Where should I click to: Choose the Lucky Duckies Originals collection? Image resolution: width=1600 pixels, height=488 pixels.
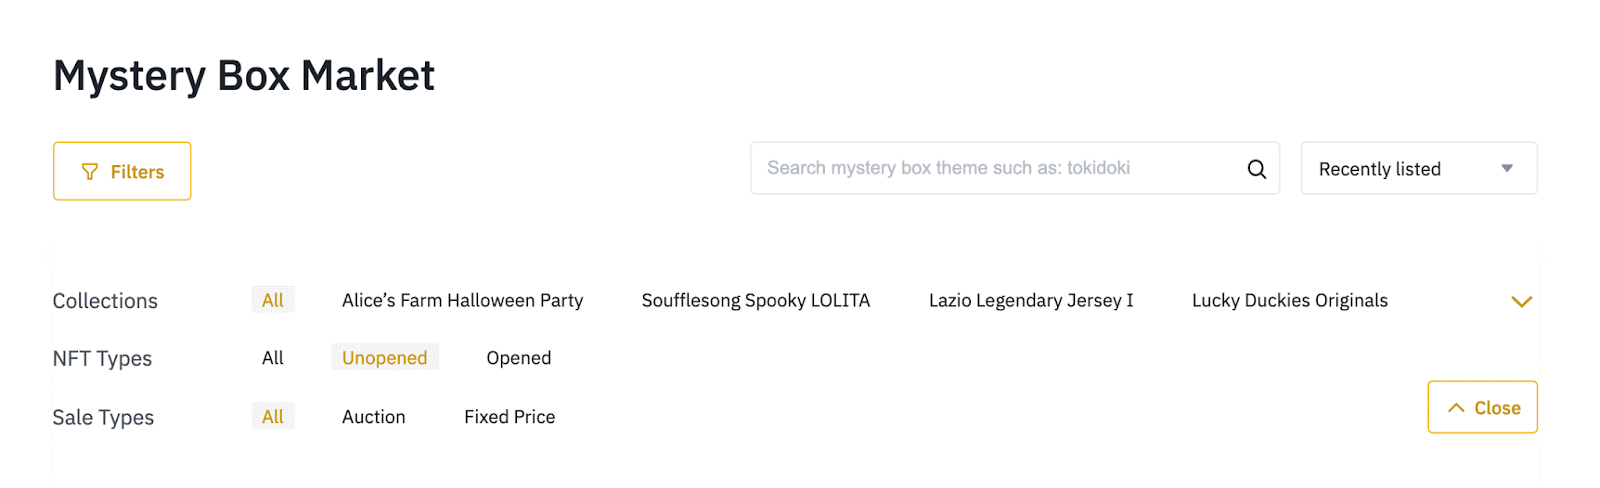coord(1289,300)
